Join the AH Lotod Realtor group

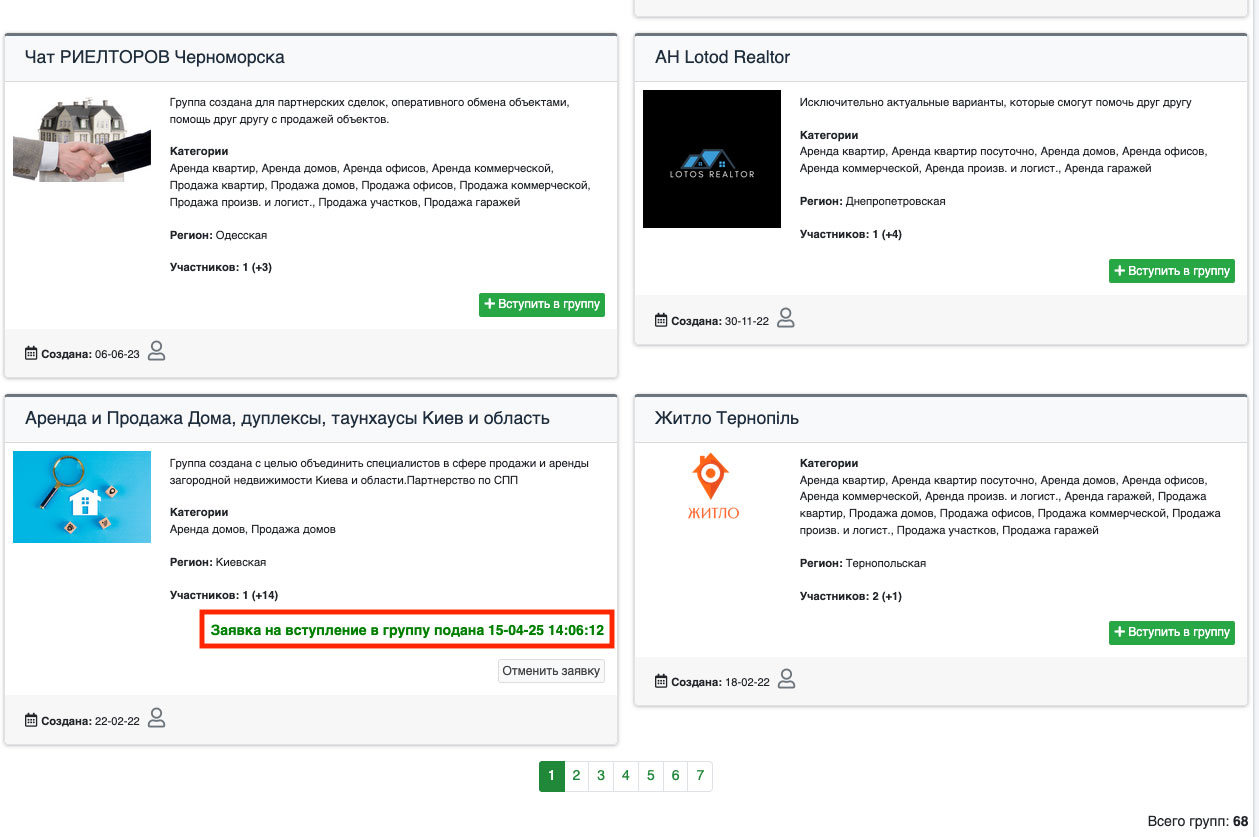[x=1172, y=271]
